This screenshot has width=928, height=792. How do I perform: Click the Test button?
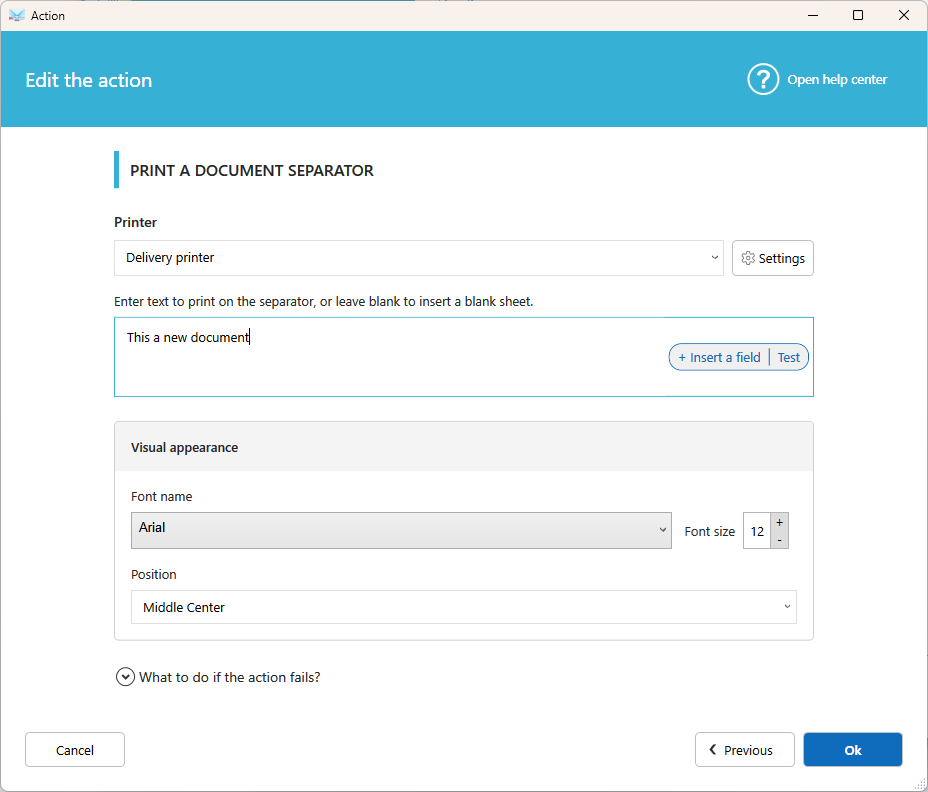(x=788, y=358)
